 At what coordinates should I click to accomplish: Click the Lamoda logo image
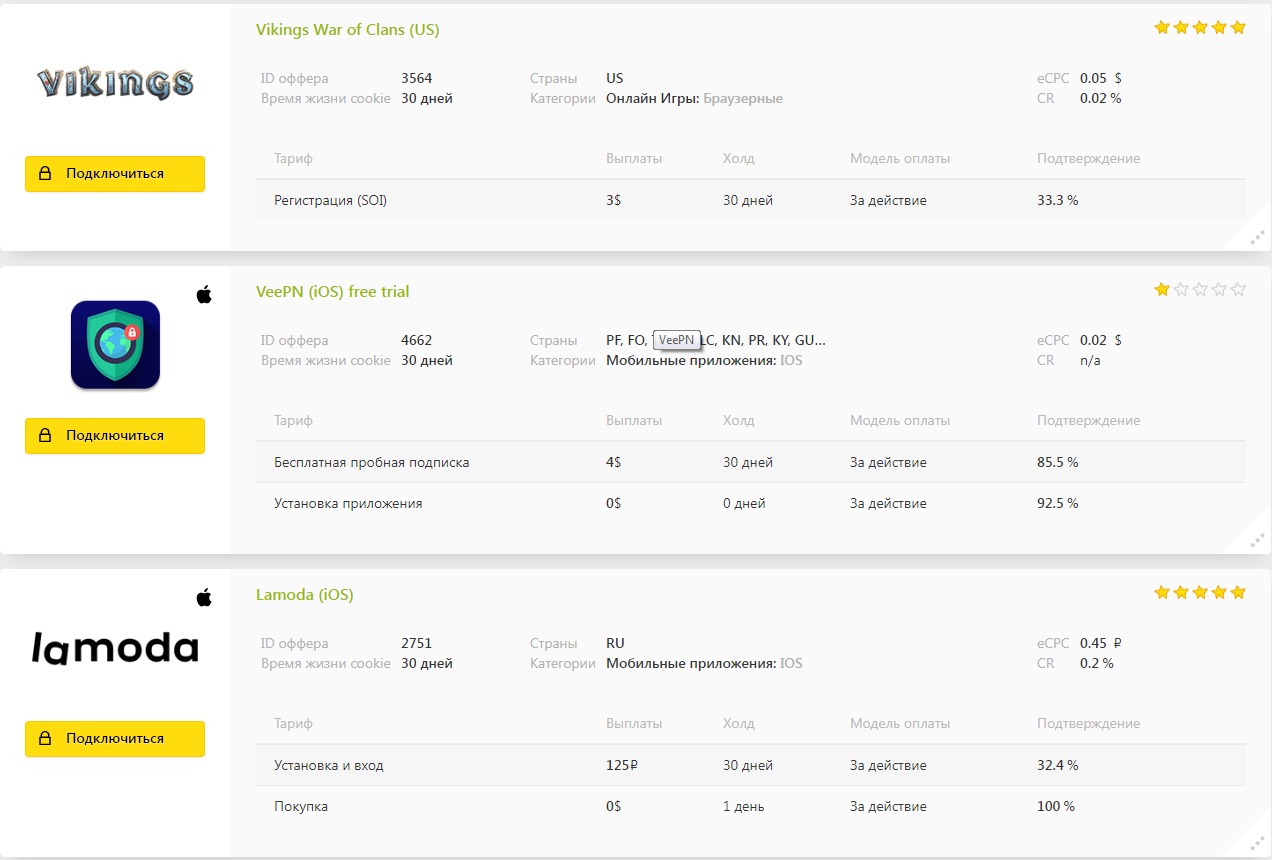coord(115,648)
